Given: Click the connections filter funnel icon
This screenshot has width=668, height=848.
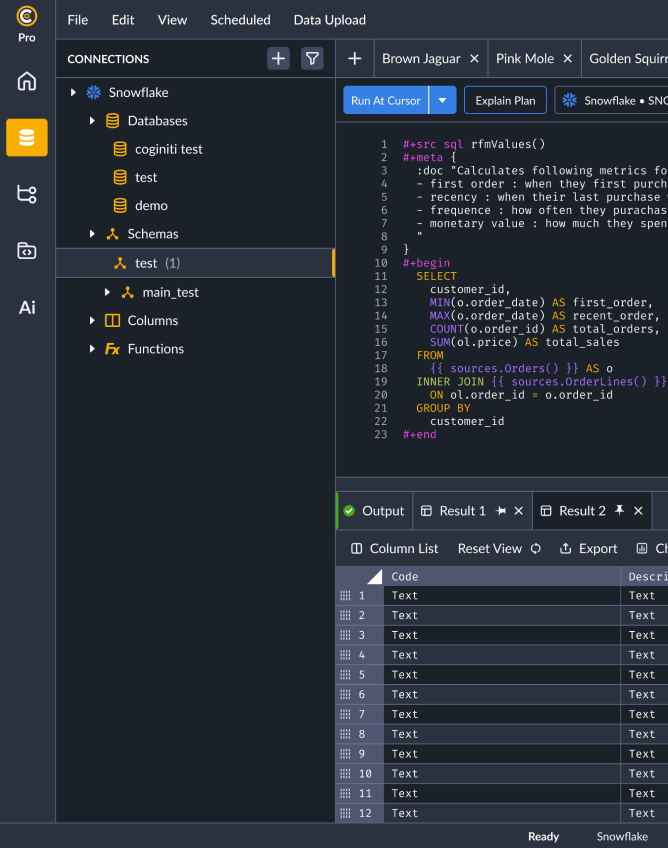Looking at the screenshot, I should coord(312,59).
